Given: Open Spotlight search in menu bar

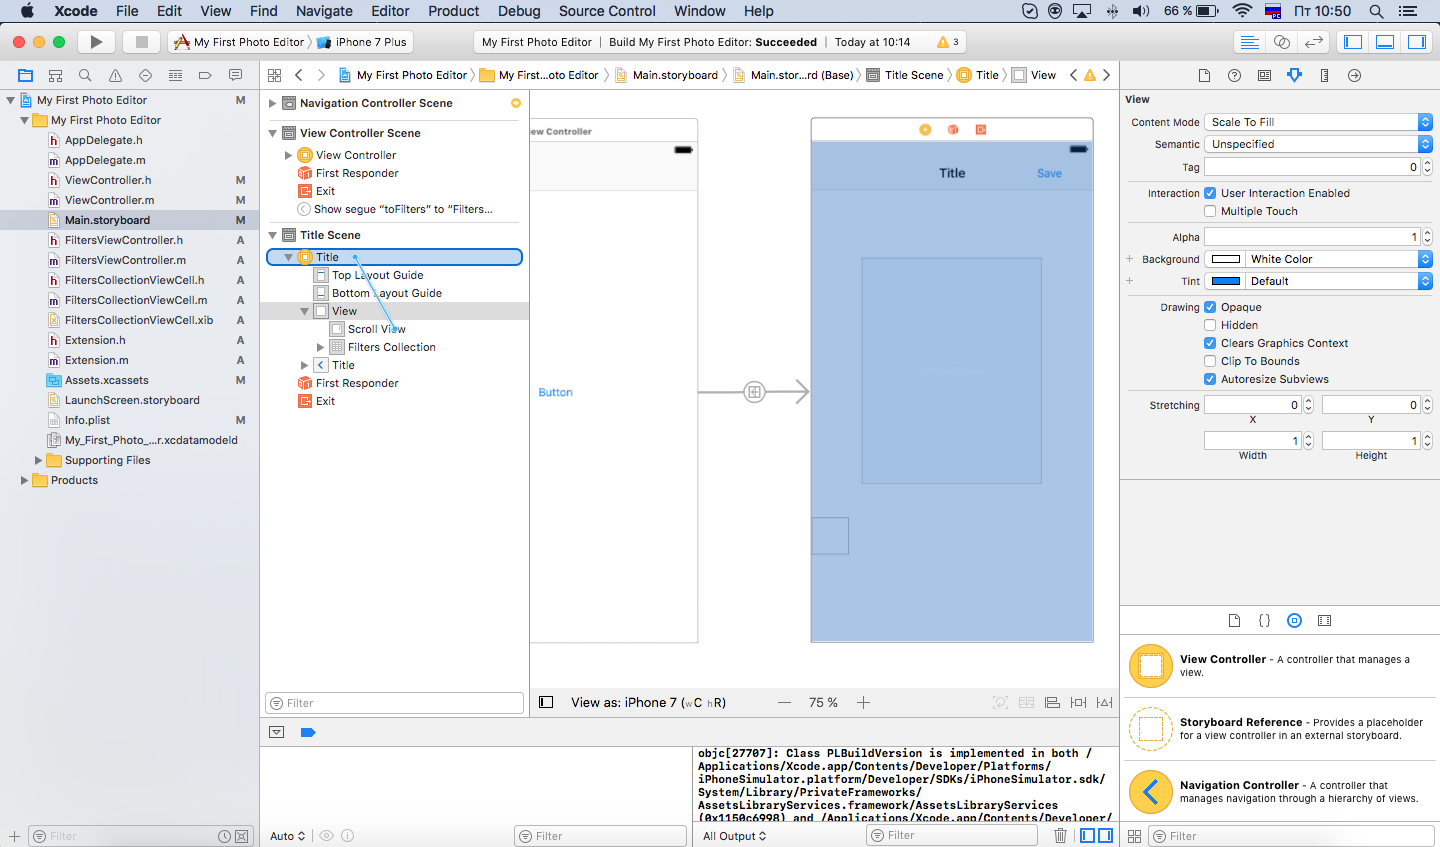Looking at the screenshot, I should click(1376, 11).
